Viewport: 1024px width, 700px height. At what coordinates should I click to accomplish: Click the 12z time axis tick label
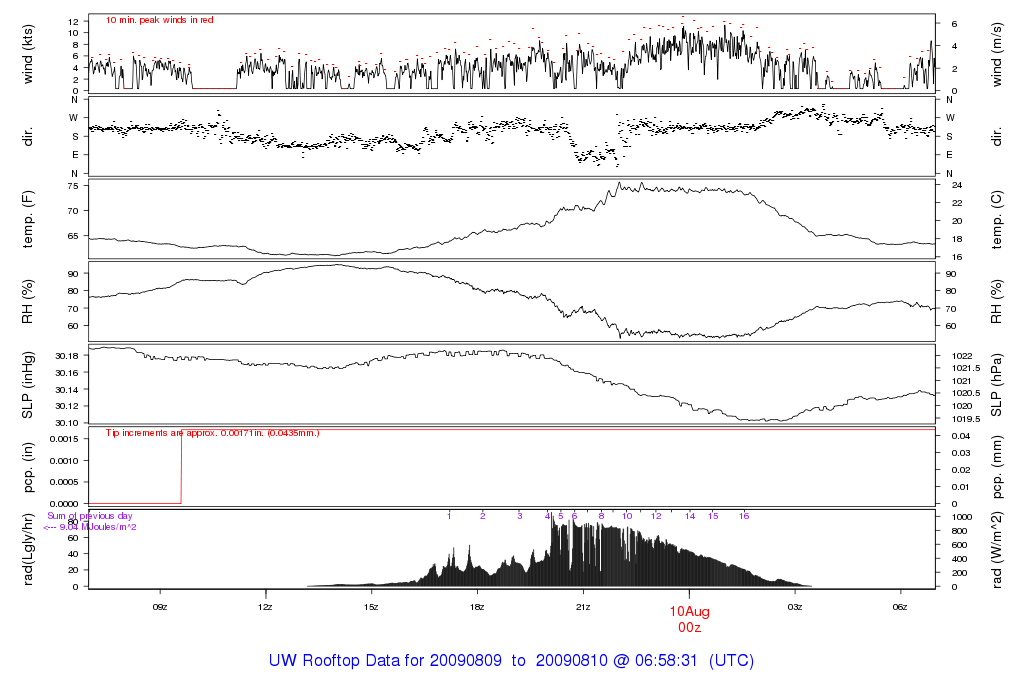click(265, 607)
